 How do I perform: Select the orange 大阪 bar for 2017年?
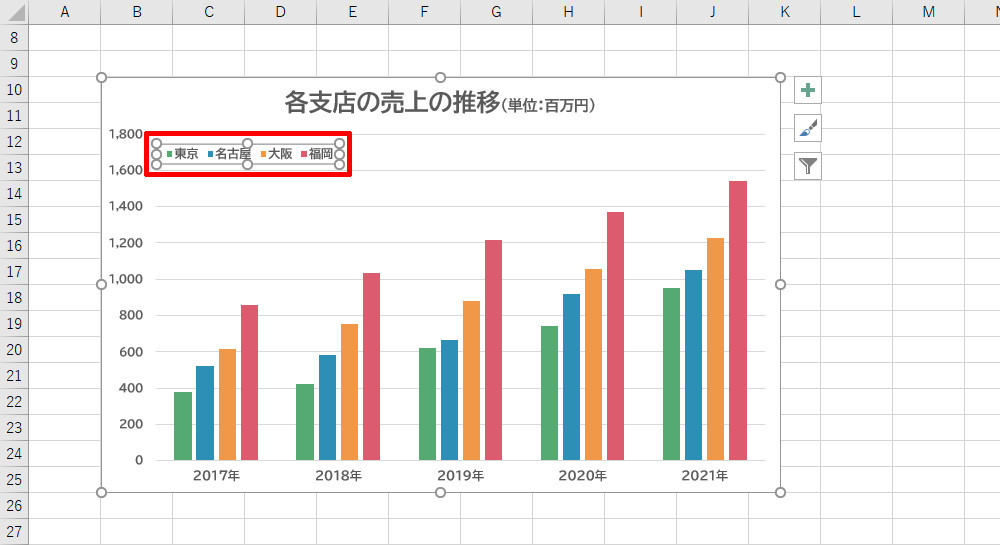227,404
